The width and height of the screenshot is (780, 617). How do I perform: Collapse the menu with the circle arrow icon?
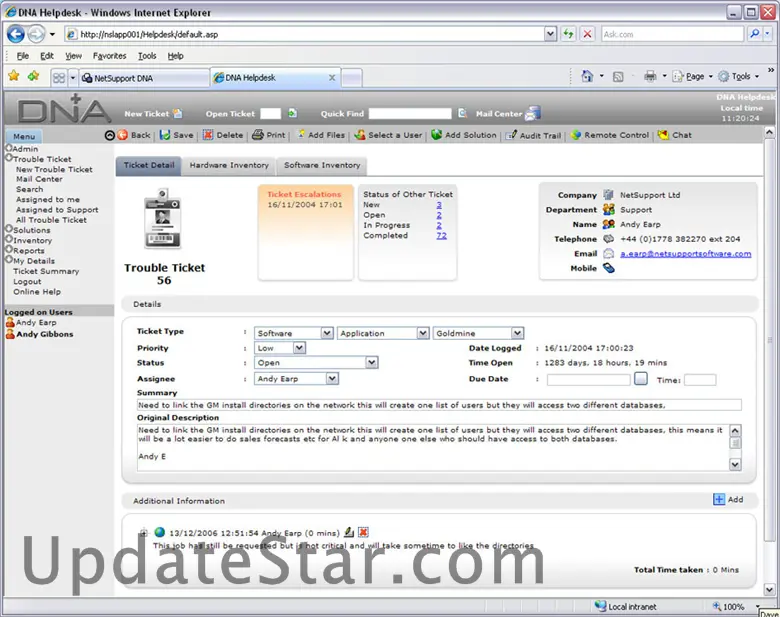pos(110,135)
